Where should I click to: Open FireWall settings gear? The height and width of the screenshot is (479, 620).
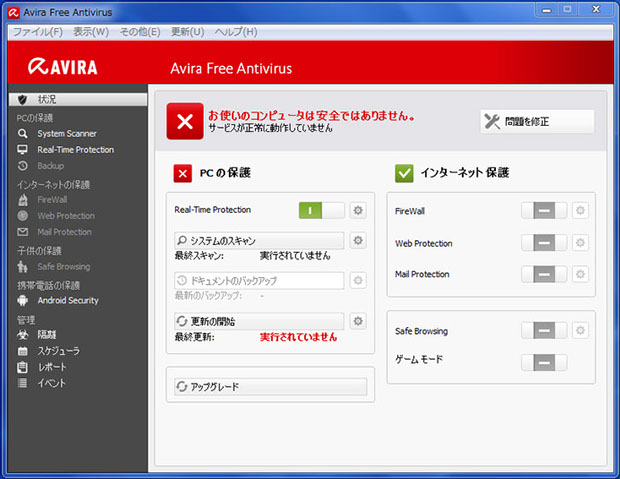[x=580, y=210]
